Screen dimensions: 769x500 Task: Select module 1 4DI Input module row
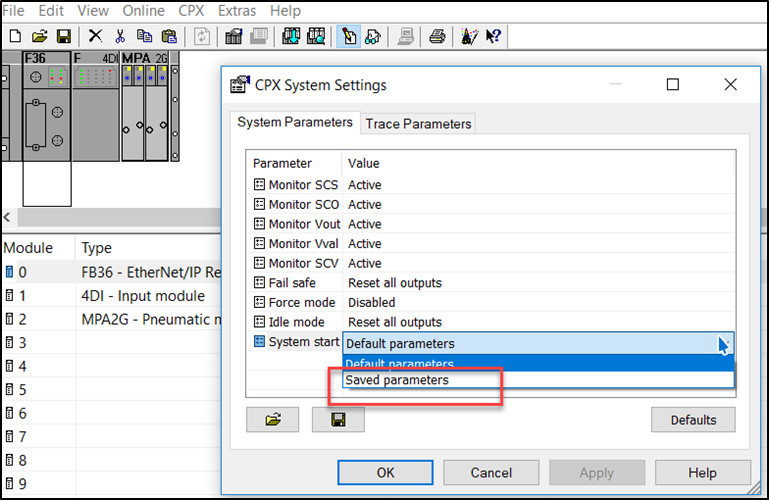[x=112, y=296]
